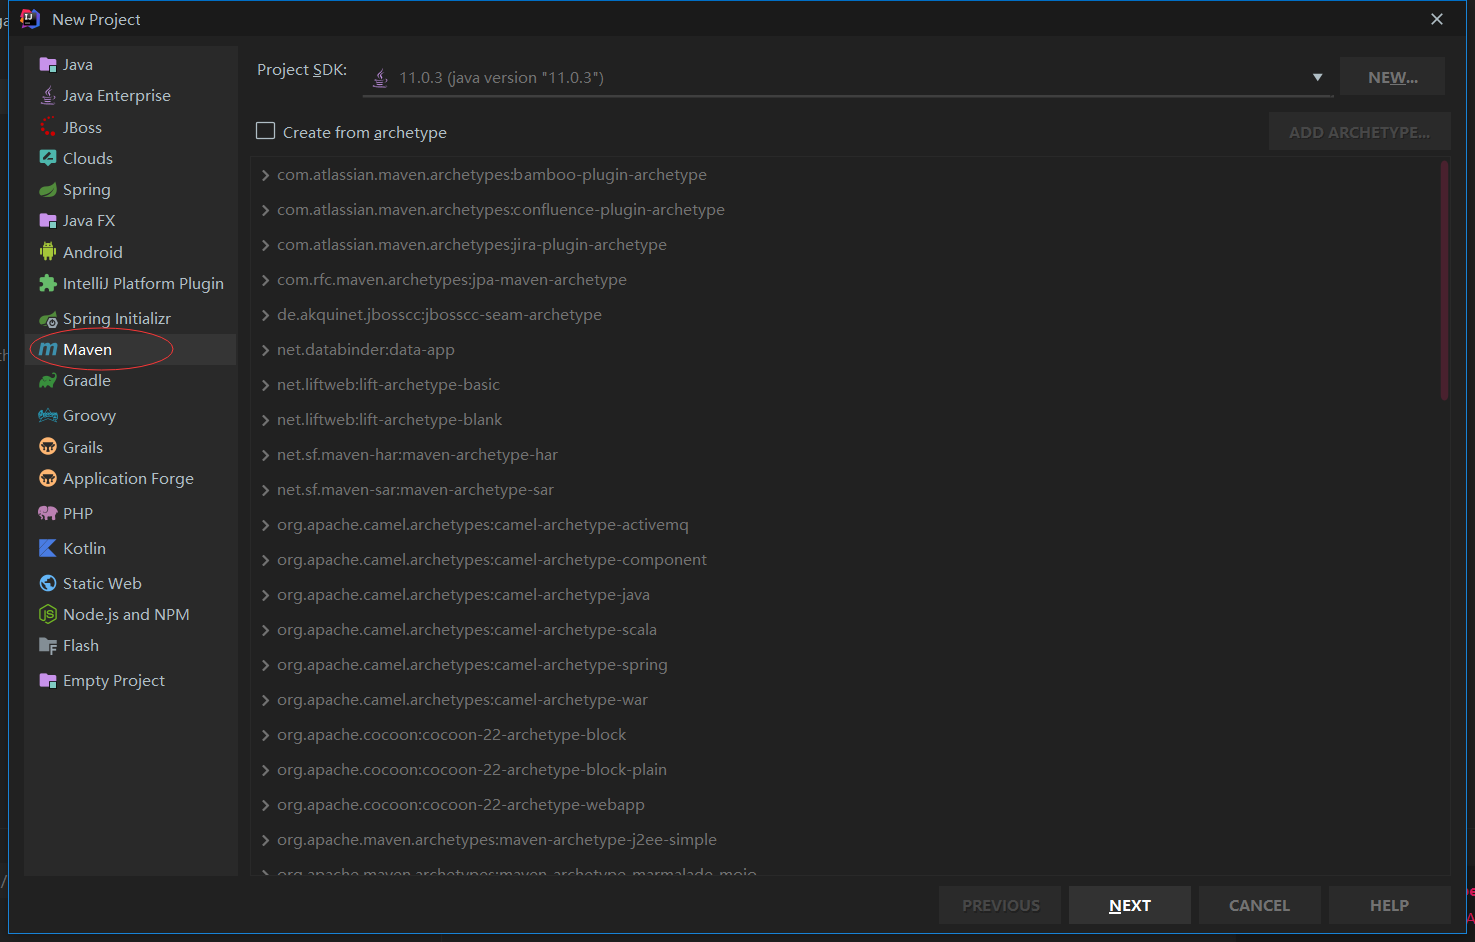
Task: Select cocoon-22-archetype-block row
Action: tap(845, 735)
